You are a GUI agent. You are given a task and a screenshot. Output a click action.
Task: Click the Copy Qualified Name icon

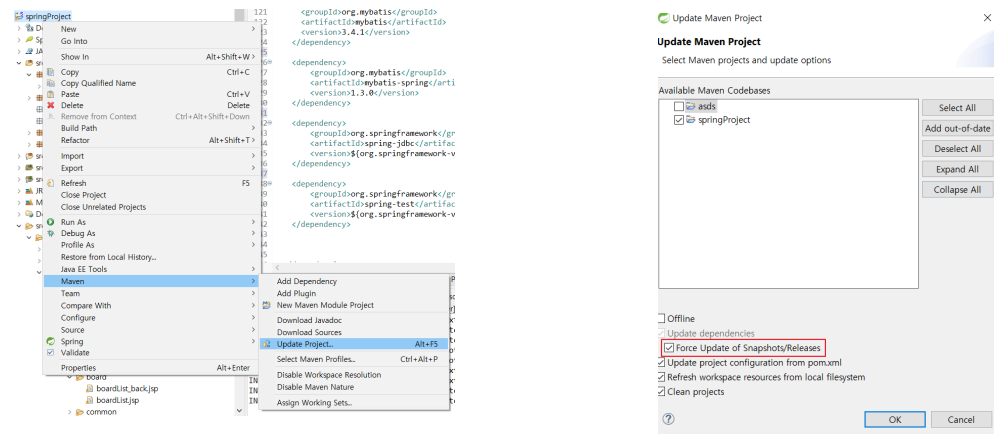51,83
